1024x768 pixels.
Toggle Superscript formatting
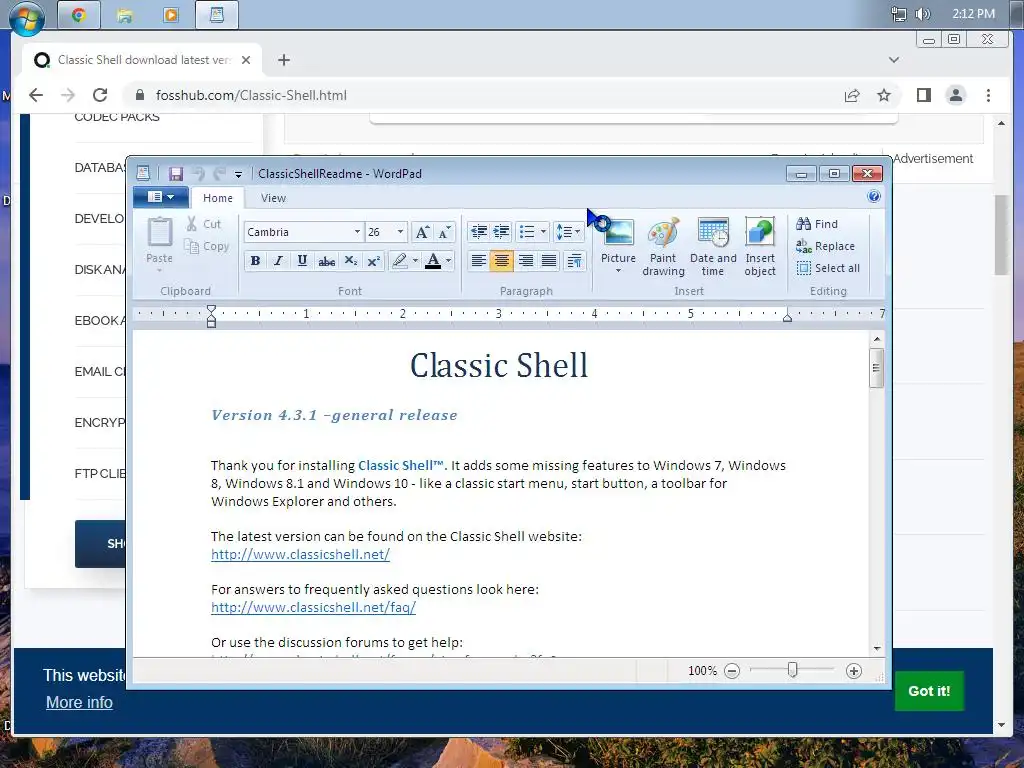(374, 261)
